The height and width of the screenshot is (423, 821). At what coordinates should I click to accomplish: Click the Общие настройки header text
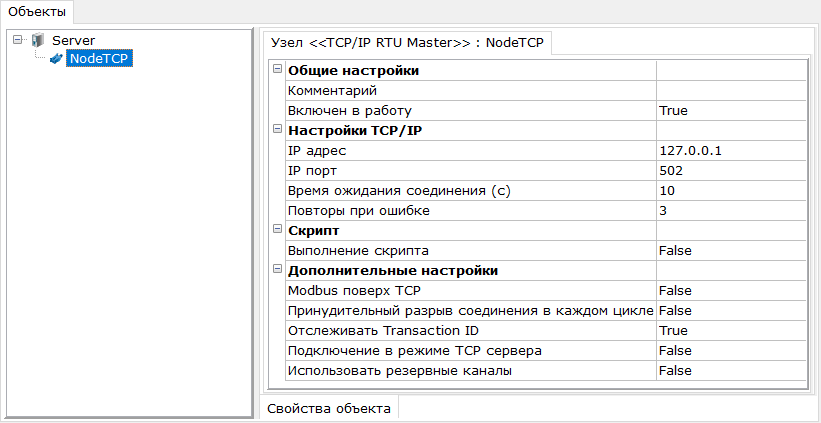coord(353,71)
